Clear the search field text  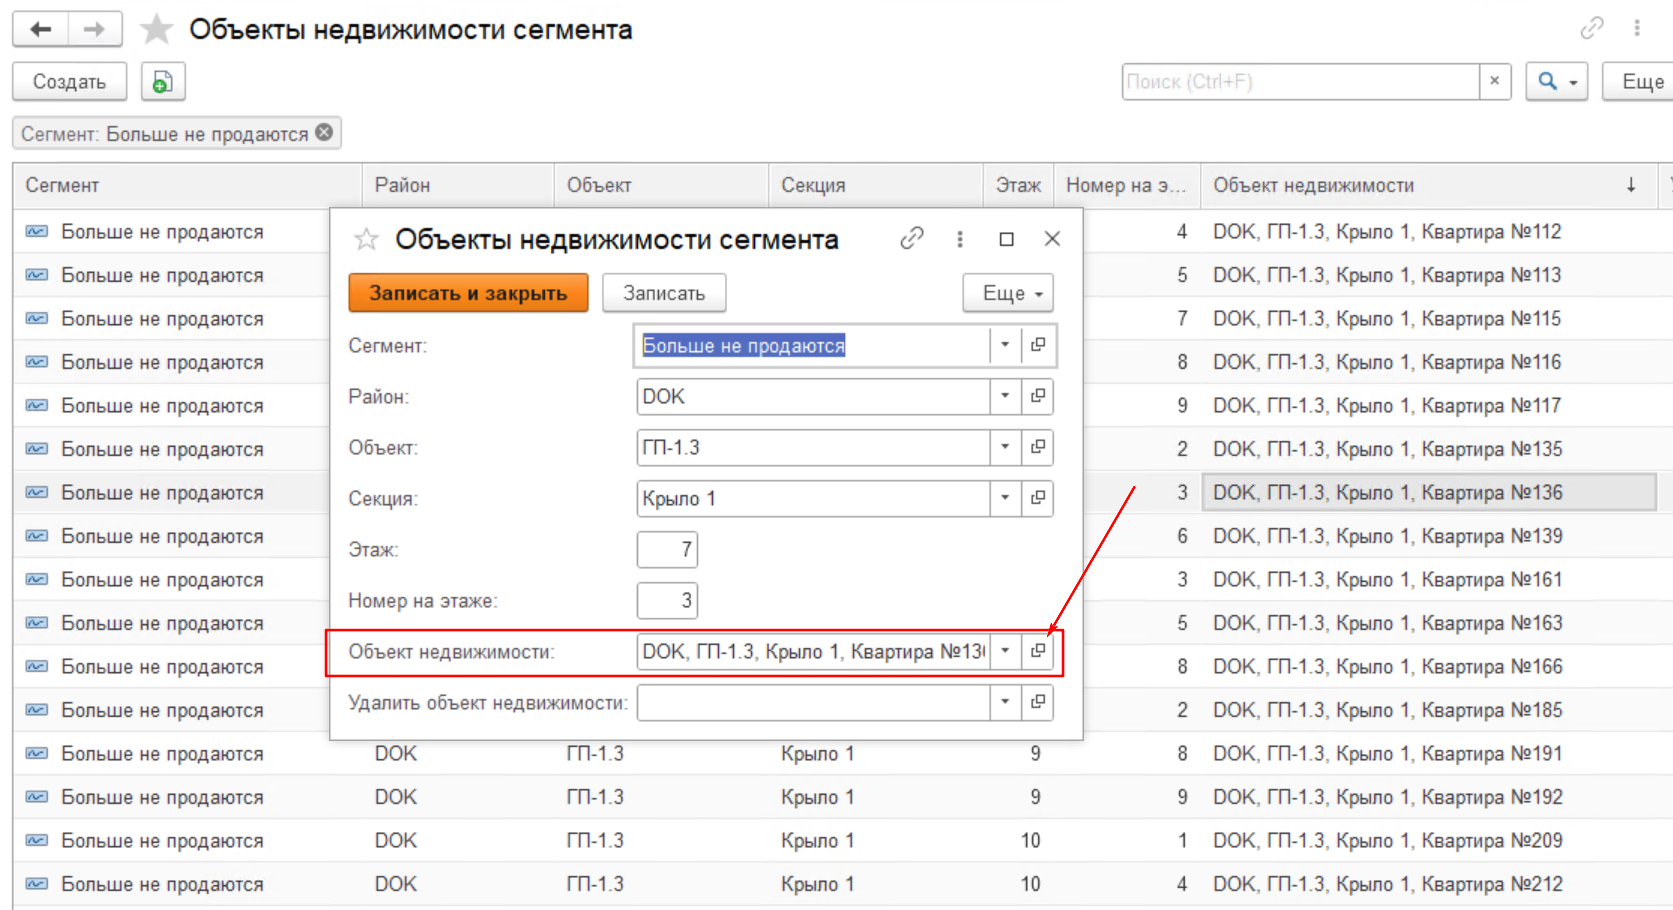[x=1494, y=82]
